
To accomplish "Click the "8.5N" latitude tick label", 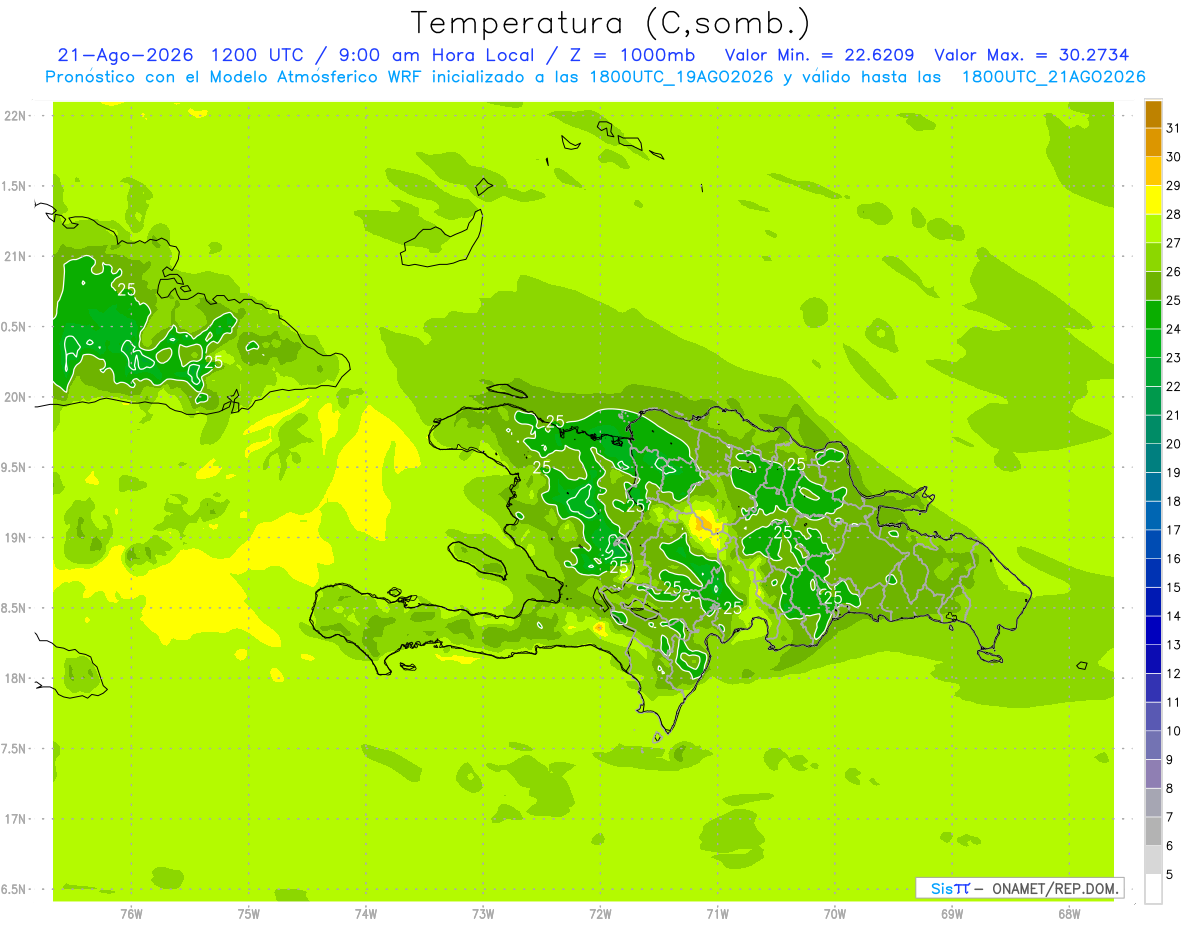I will coord(14,609).
